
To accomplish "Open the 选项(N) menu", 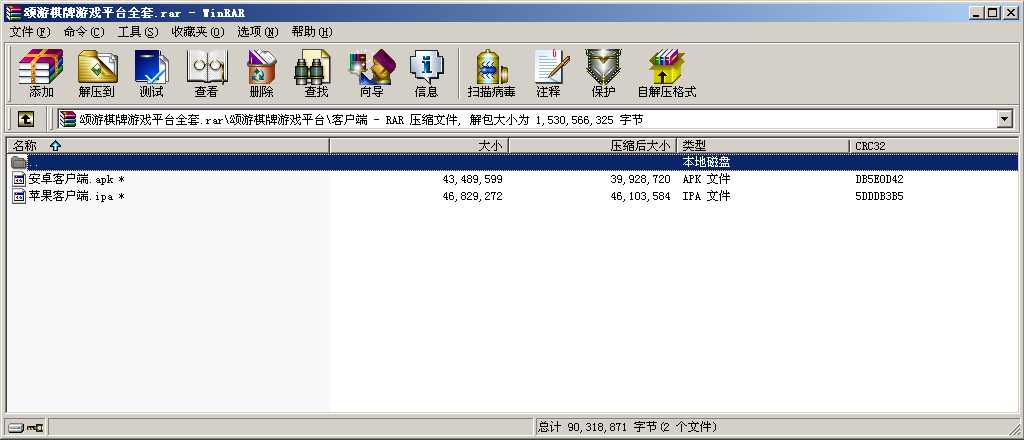I will tap(257, 31).
